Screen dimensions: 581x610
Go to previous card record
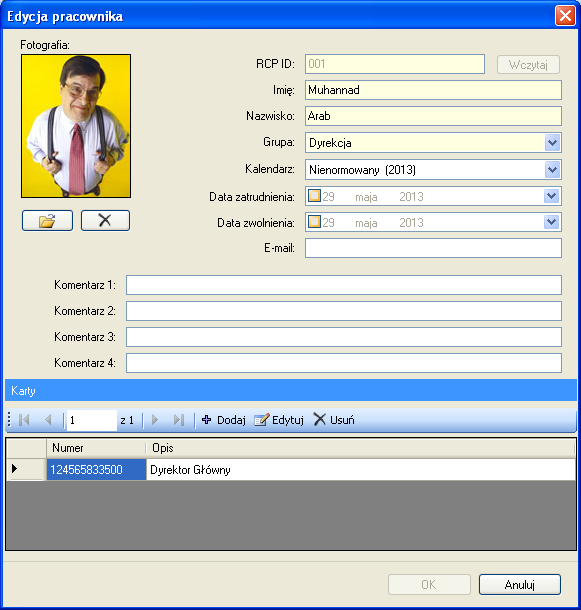(x=48, y=420)
